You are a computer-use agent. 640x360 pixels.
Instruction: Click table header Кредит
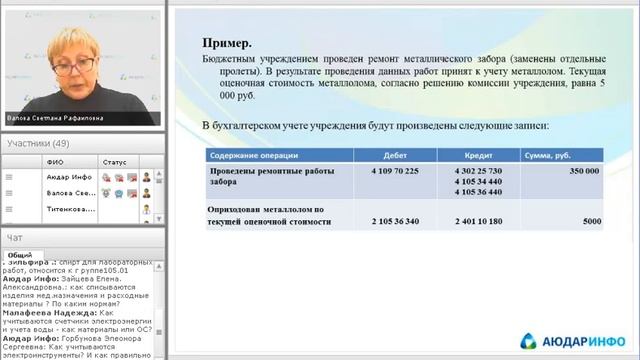click(x=478, y=156)
